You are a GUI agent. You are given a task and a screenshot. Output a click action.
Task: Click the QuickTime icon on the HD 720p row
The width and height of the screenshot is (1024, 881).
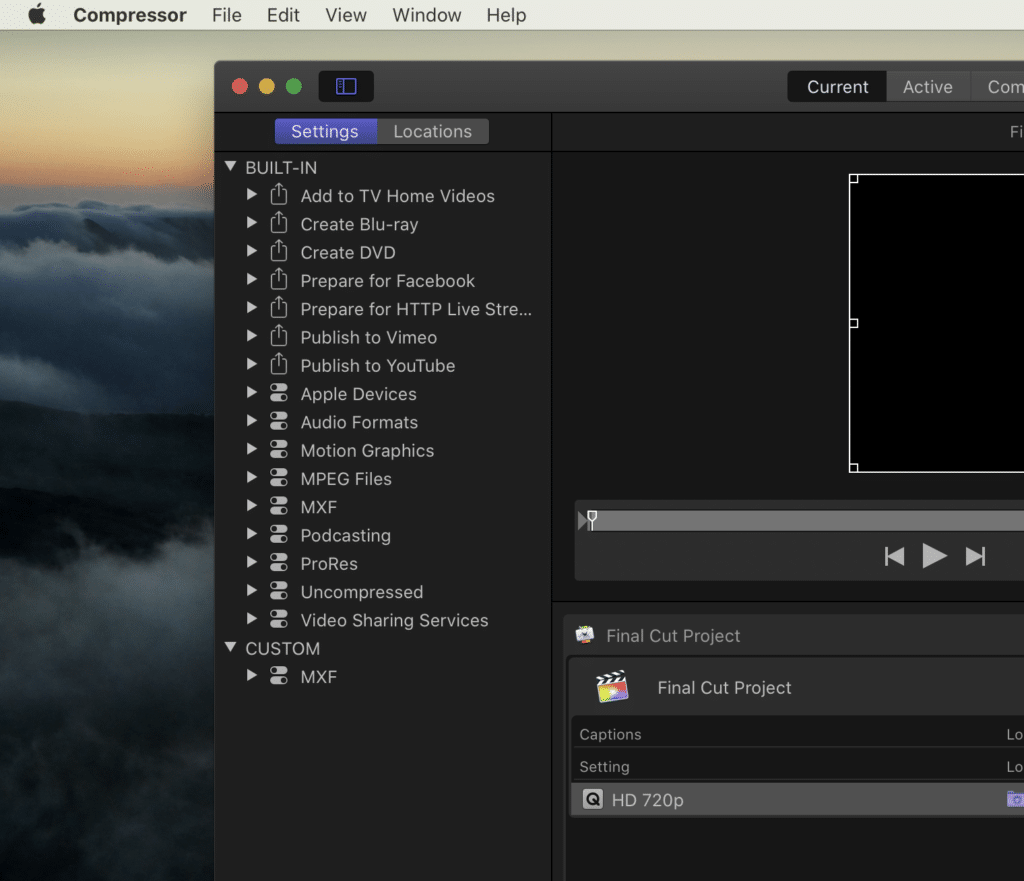(x=592, y=799)
